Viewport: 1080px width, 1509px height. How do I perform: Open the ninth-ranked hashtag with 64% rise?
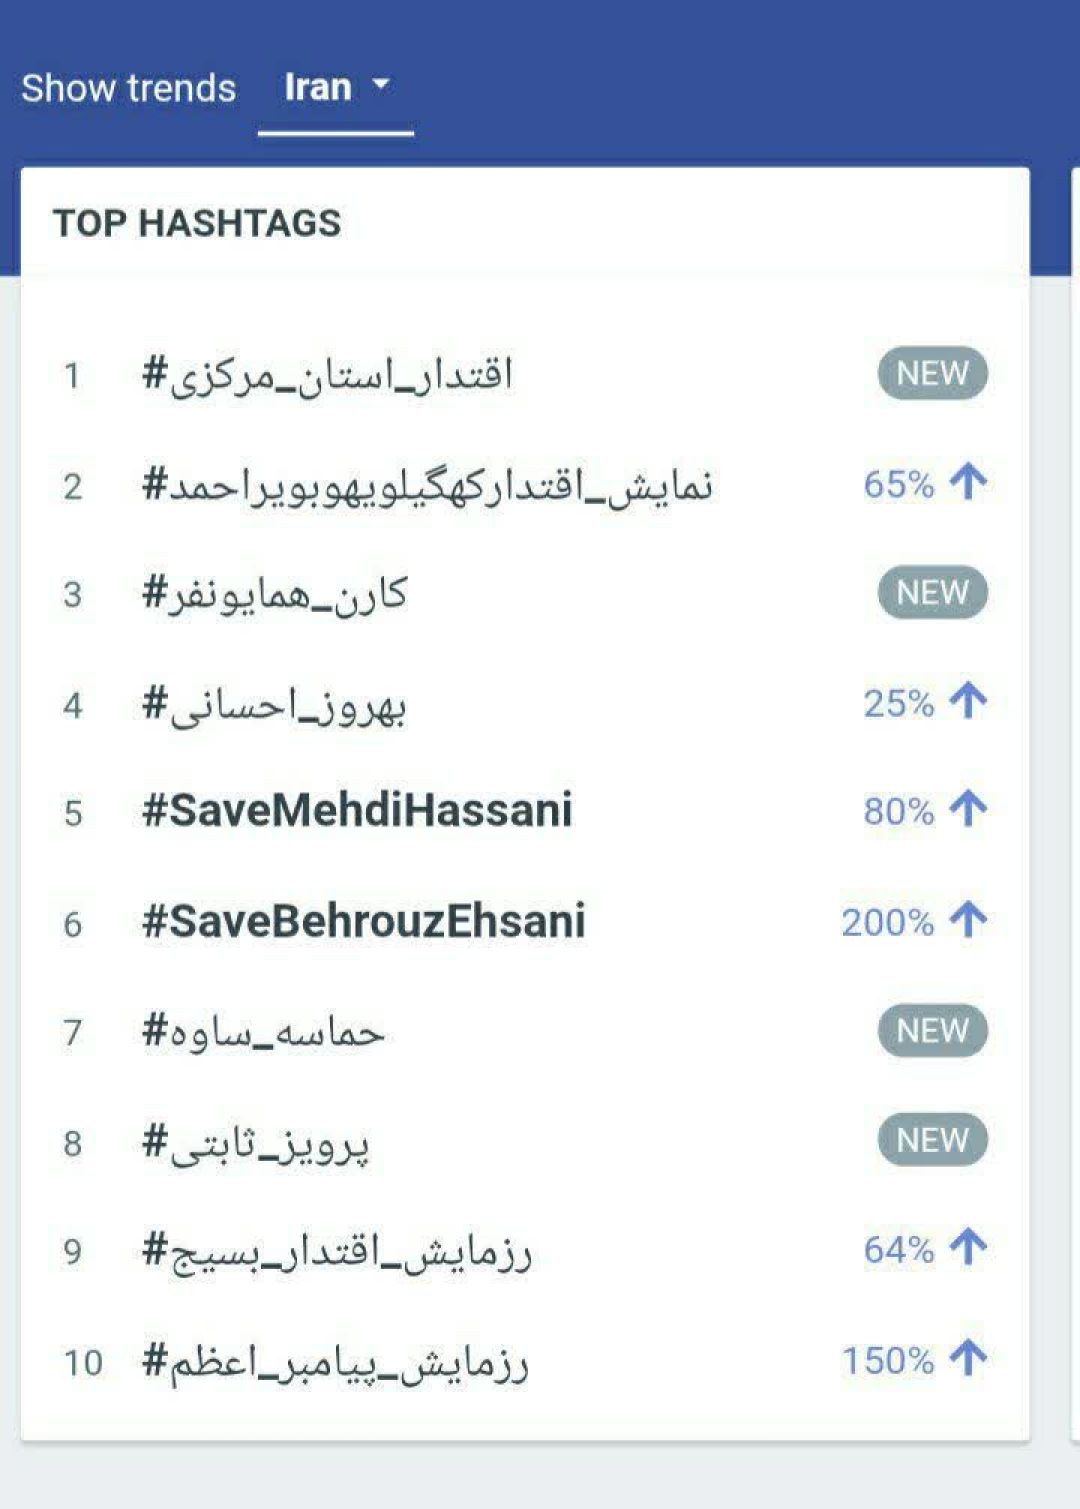(337, 1252)
